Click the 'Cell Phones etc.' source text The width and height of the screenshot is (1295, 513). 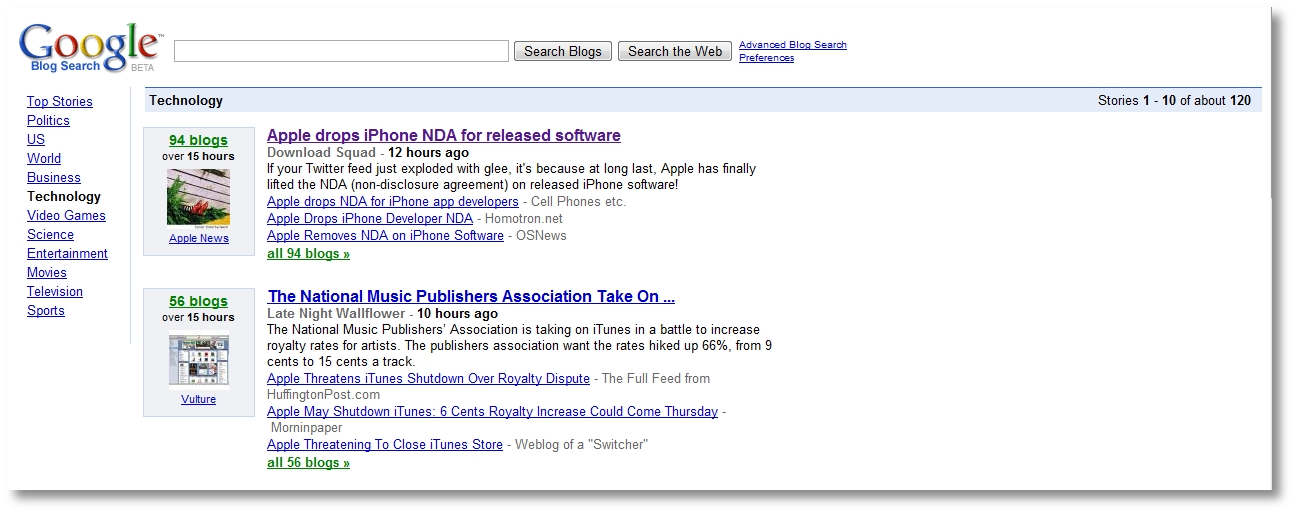pyautogui.click(x=578, y=202)
